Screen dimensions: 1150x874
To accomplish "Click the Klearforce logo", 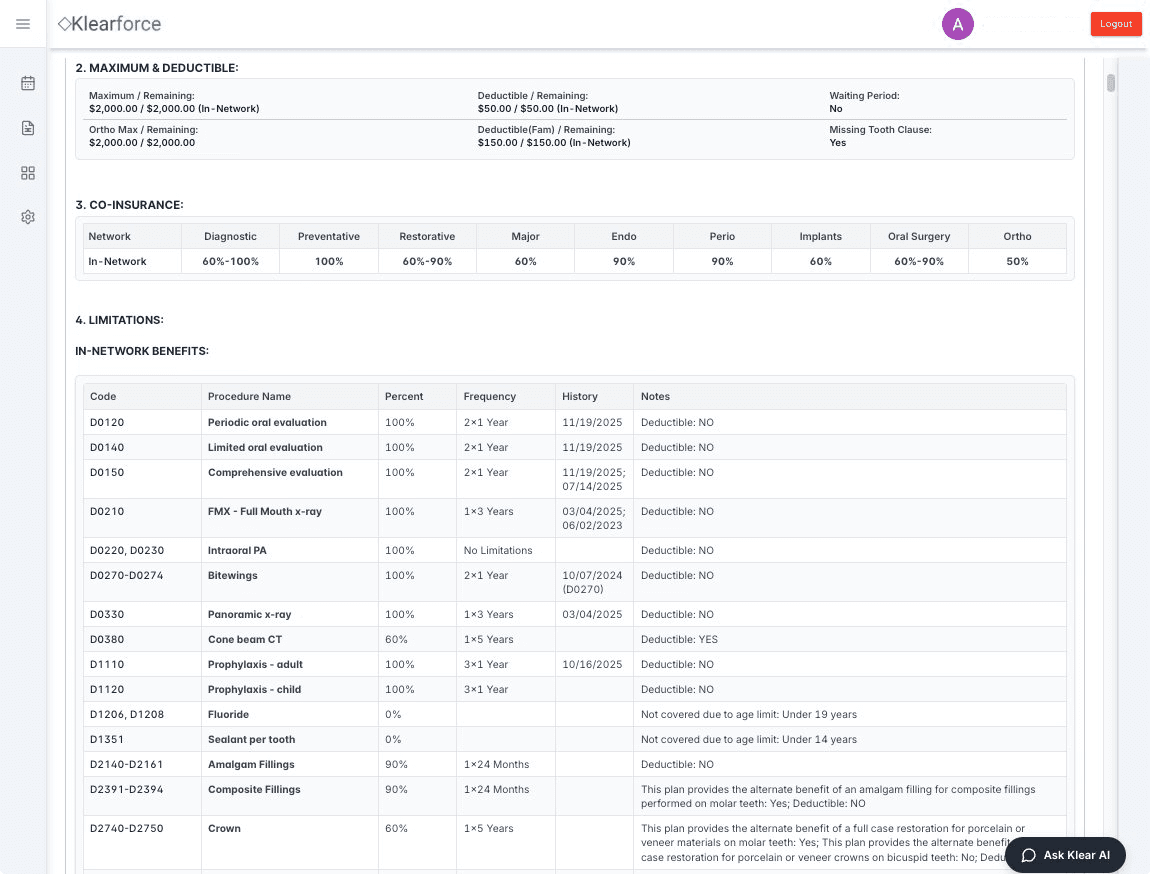I will point(109,23).
